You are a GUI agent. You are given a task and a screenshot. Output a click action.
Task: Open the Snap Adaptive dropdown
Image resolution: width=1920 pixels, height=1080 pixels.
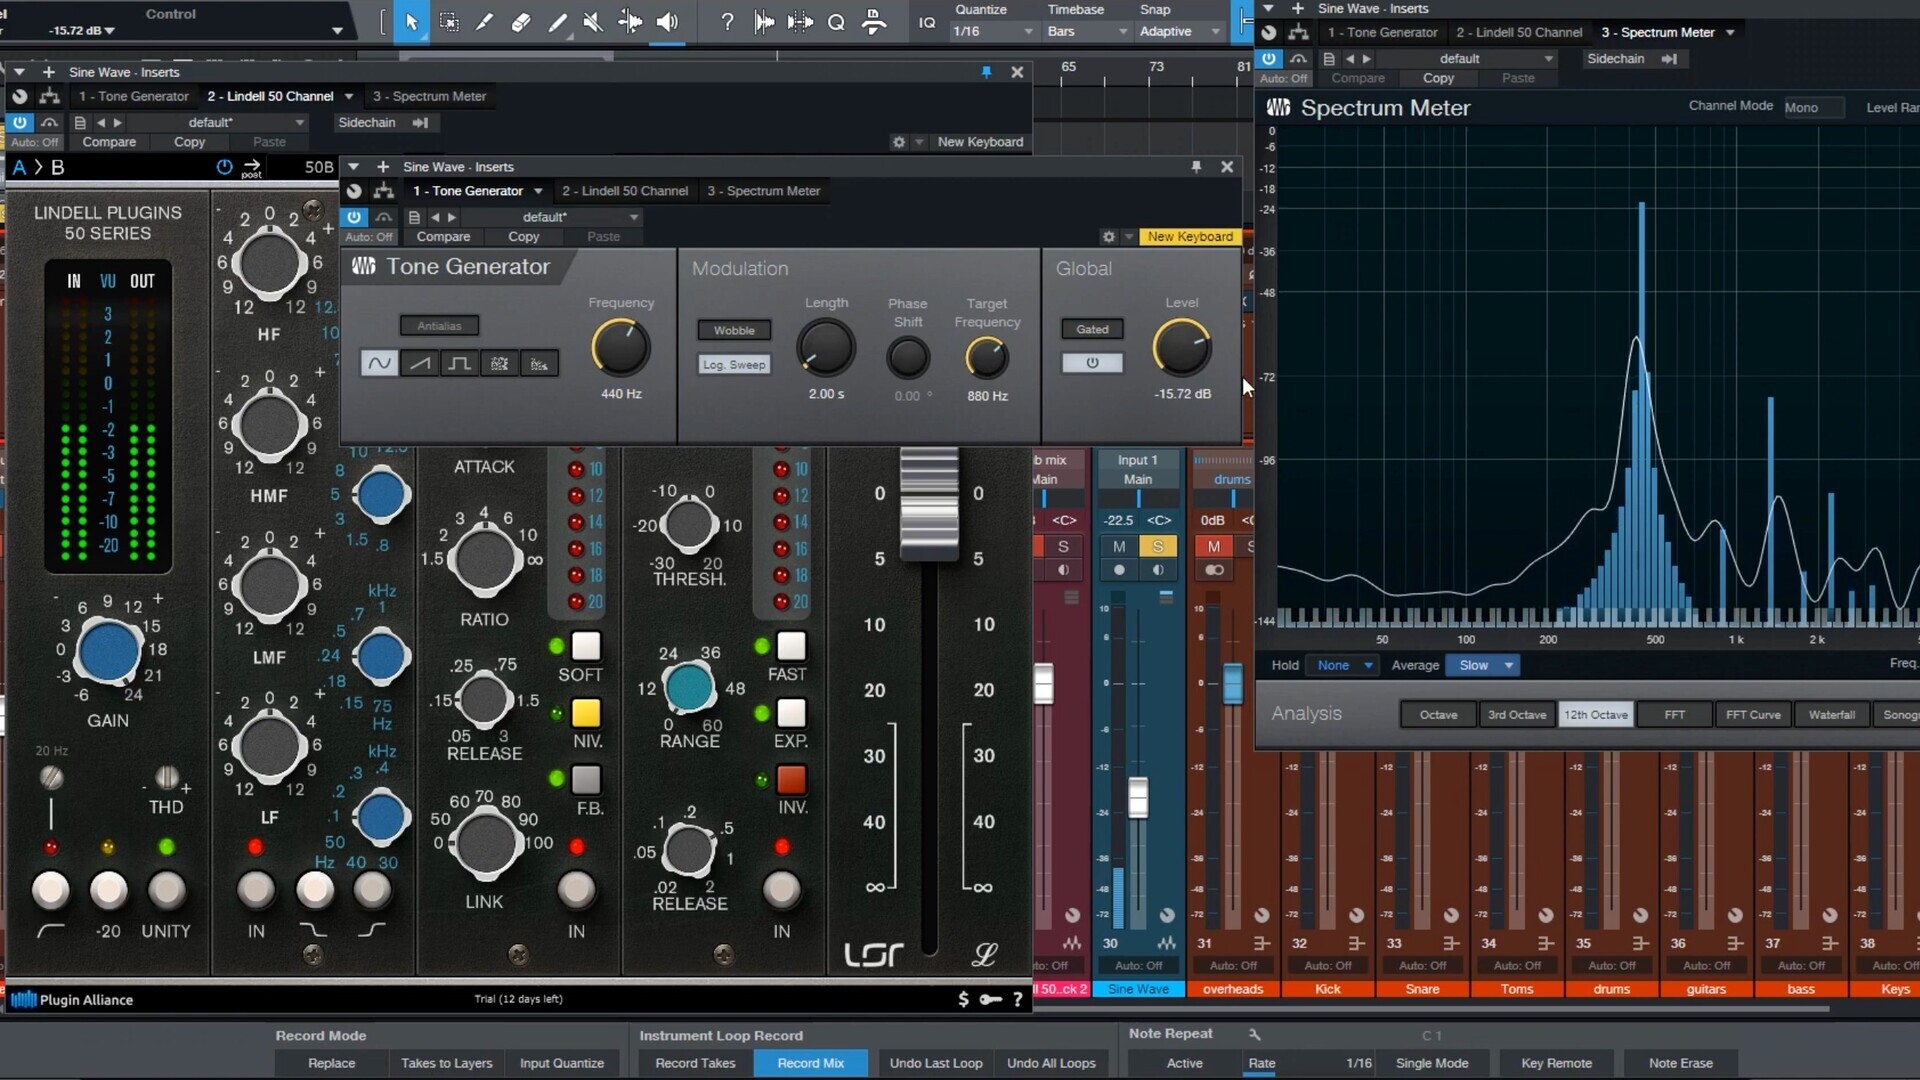(x=1180, y=32)
